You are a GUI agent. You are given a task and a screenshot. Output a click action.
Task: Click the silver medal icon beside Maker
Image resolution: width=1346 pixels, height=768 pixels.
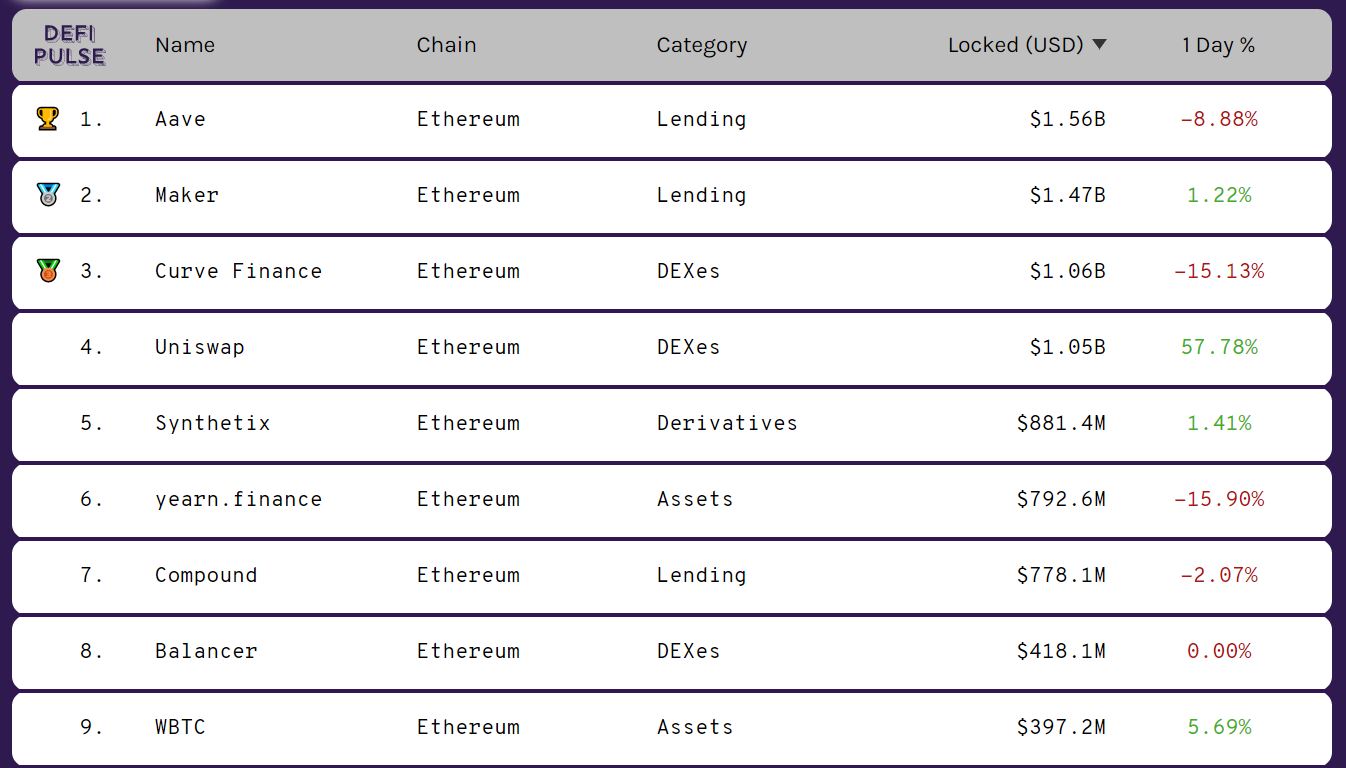pos(47,195)
